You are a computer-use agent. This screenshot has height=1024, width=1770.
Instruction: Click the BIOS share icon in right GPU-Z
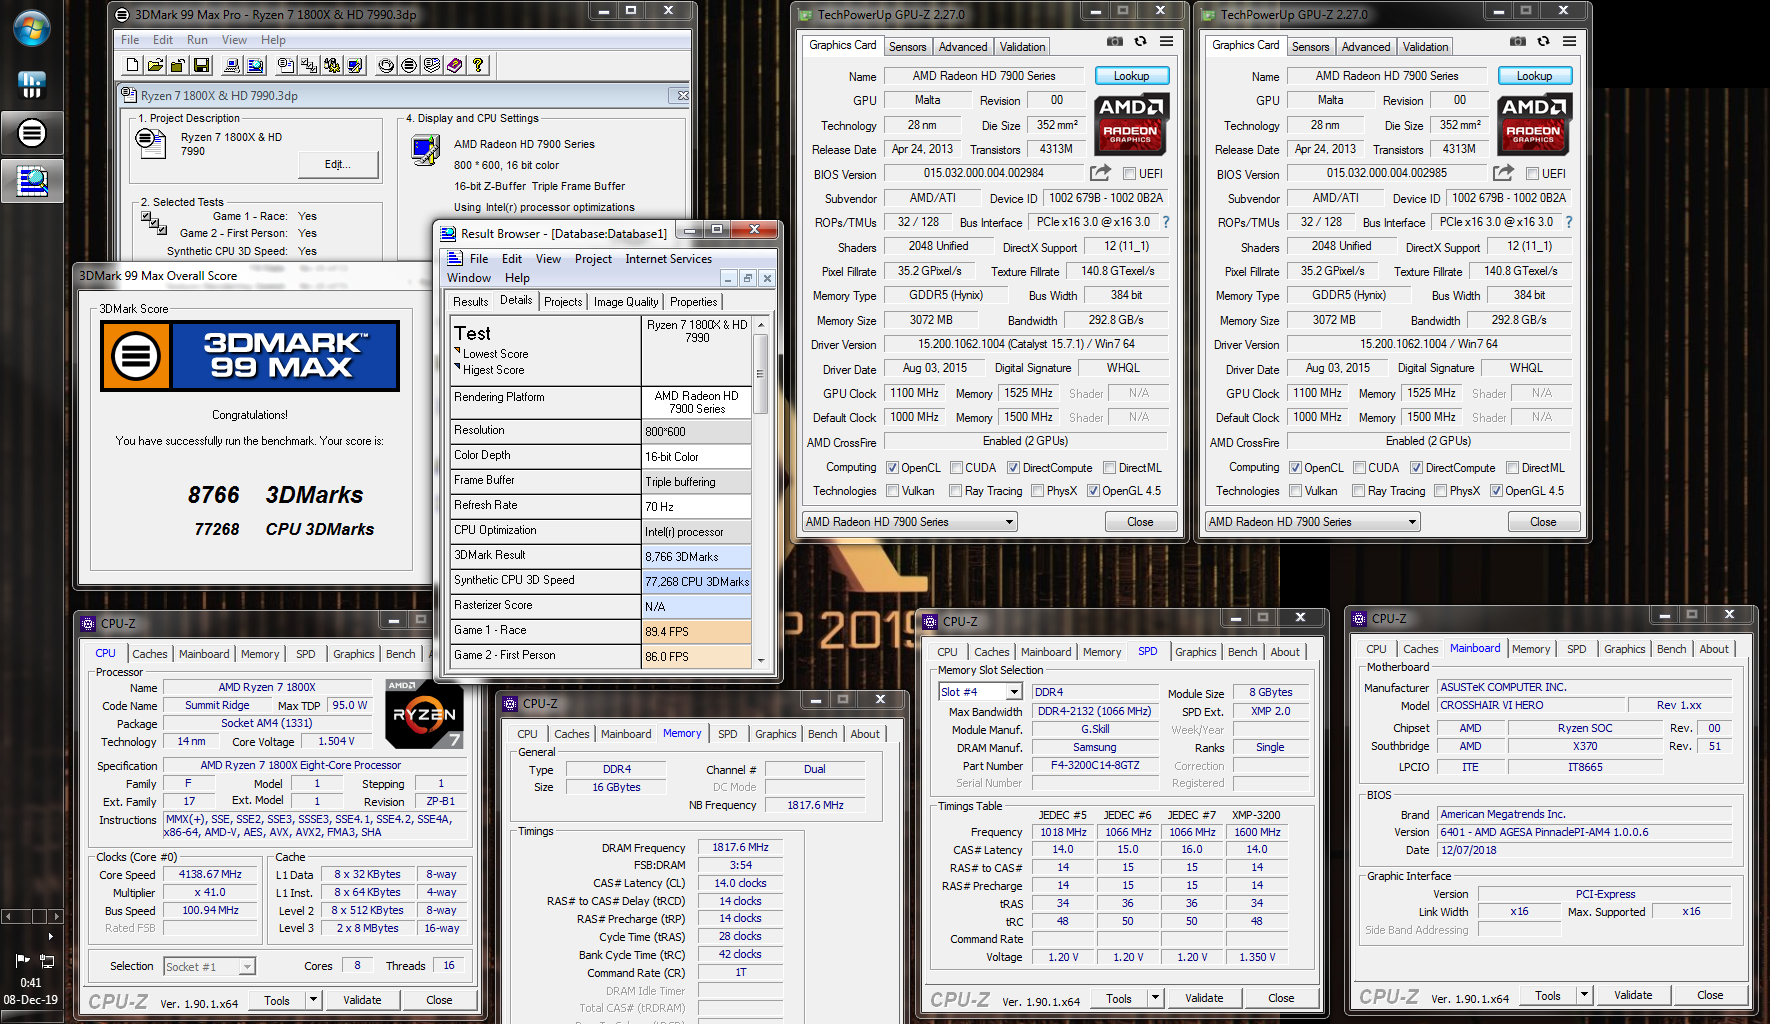pos(1503,173)
